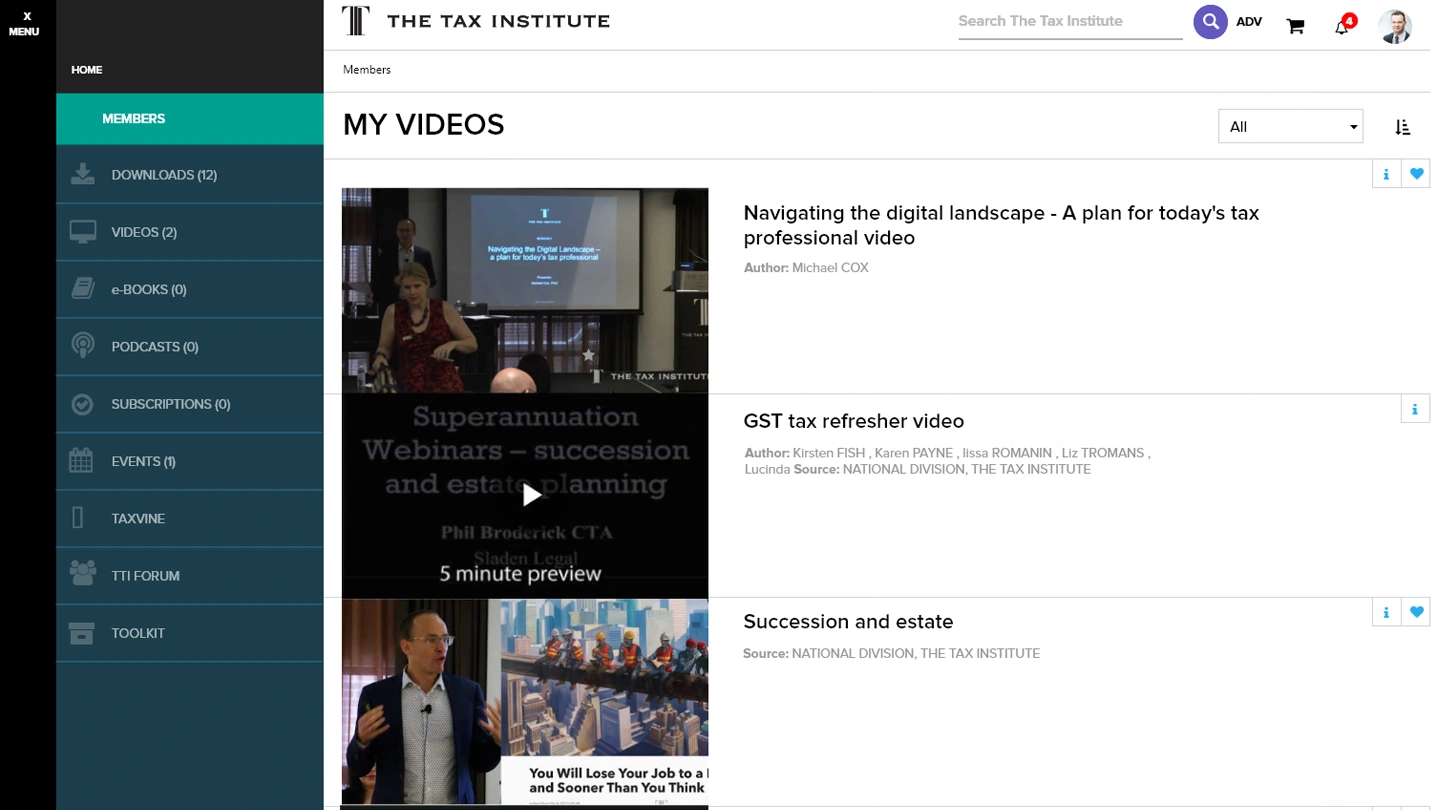Select Videos (2) in the sidebar
Viewport: 1440px width, 810px height.
coord(190,232)
